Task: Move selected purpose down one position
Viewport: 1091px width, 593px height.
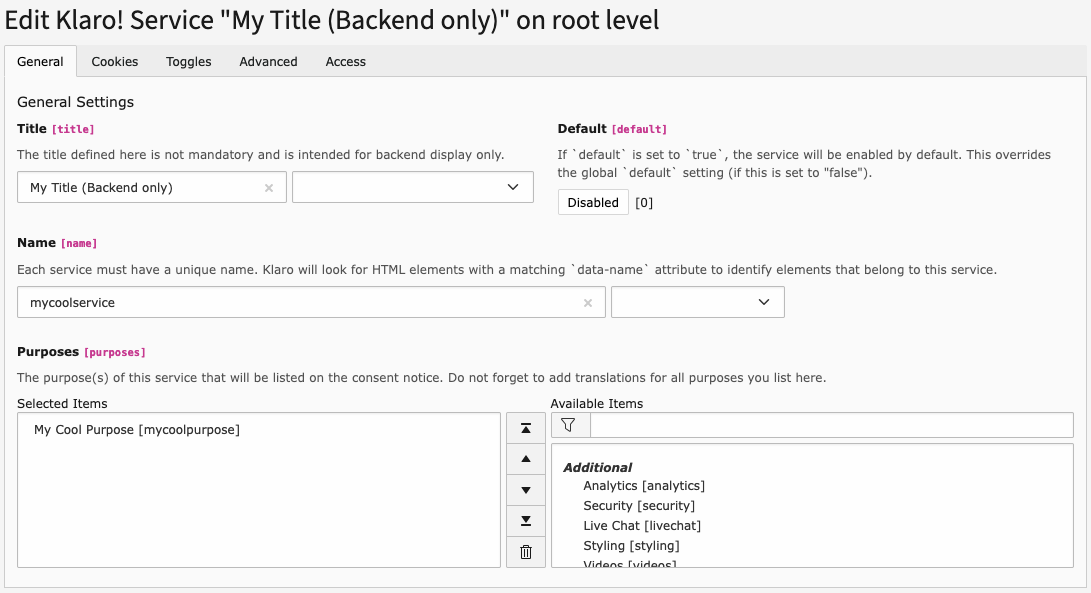Action: [526, 490]
